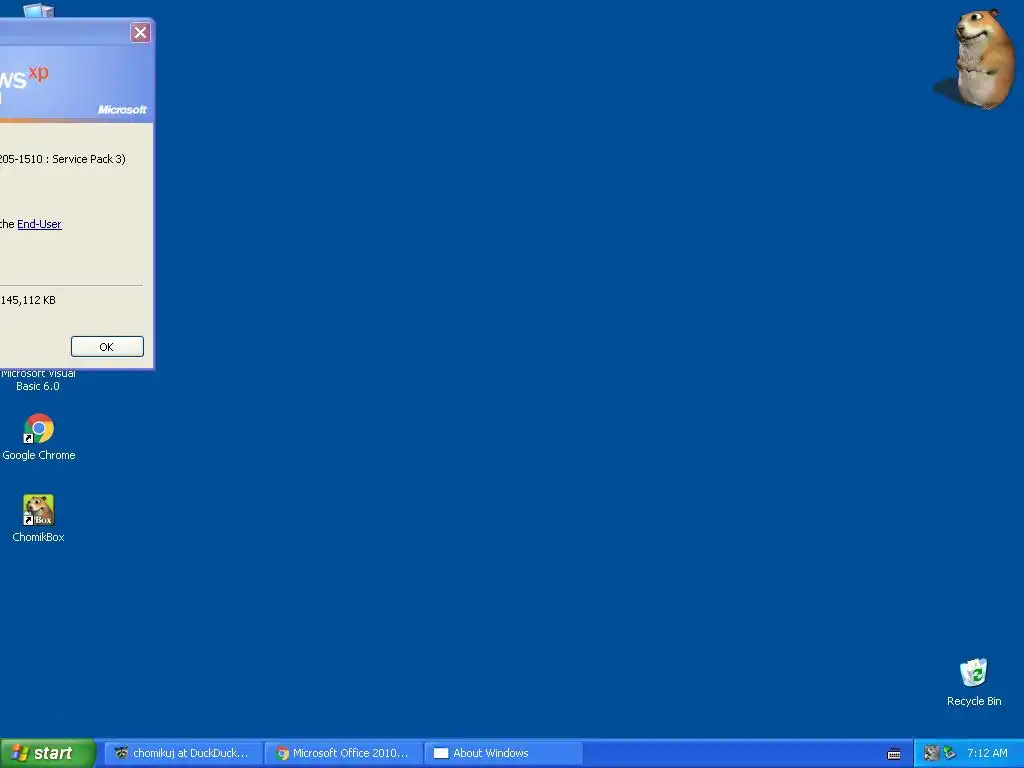The width and height of the screenshot is (1024, 768).
Task: Open the Google Chrome desktop shortcut
Action: (x=39, y=437)
